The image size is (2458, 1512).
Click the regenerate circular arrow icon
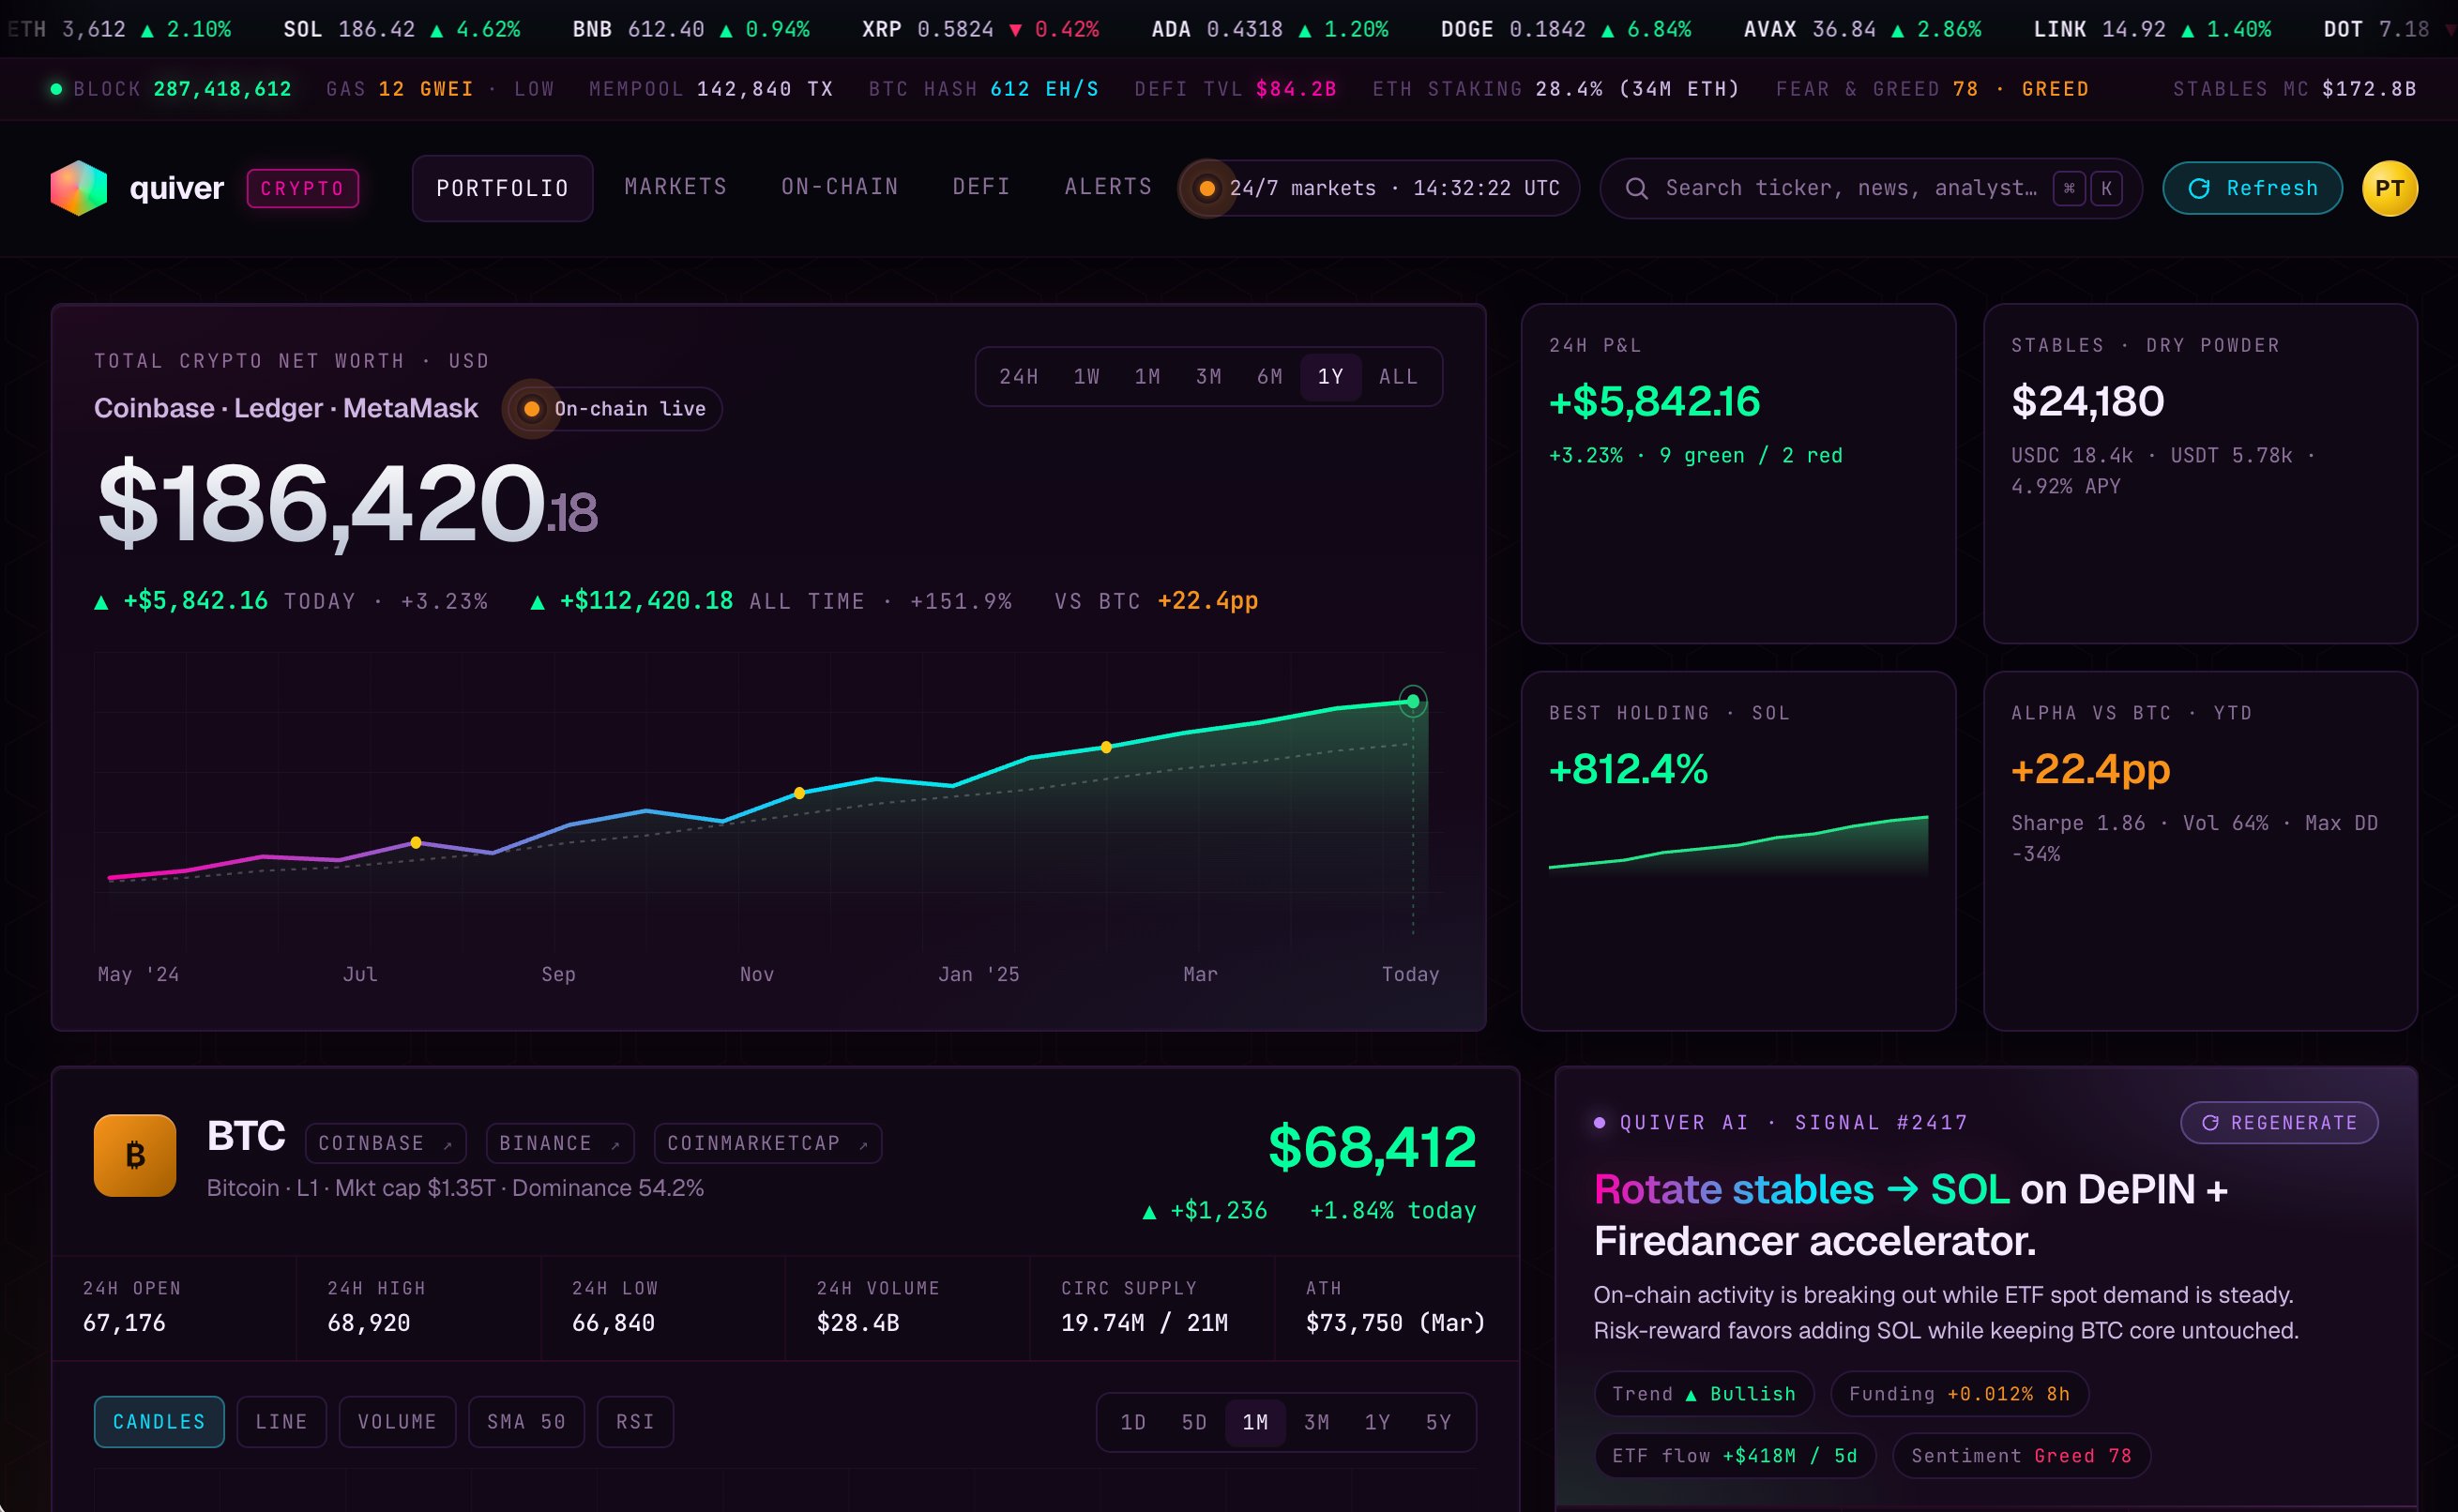[2210, 1123]
